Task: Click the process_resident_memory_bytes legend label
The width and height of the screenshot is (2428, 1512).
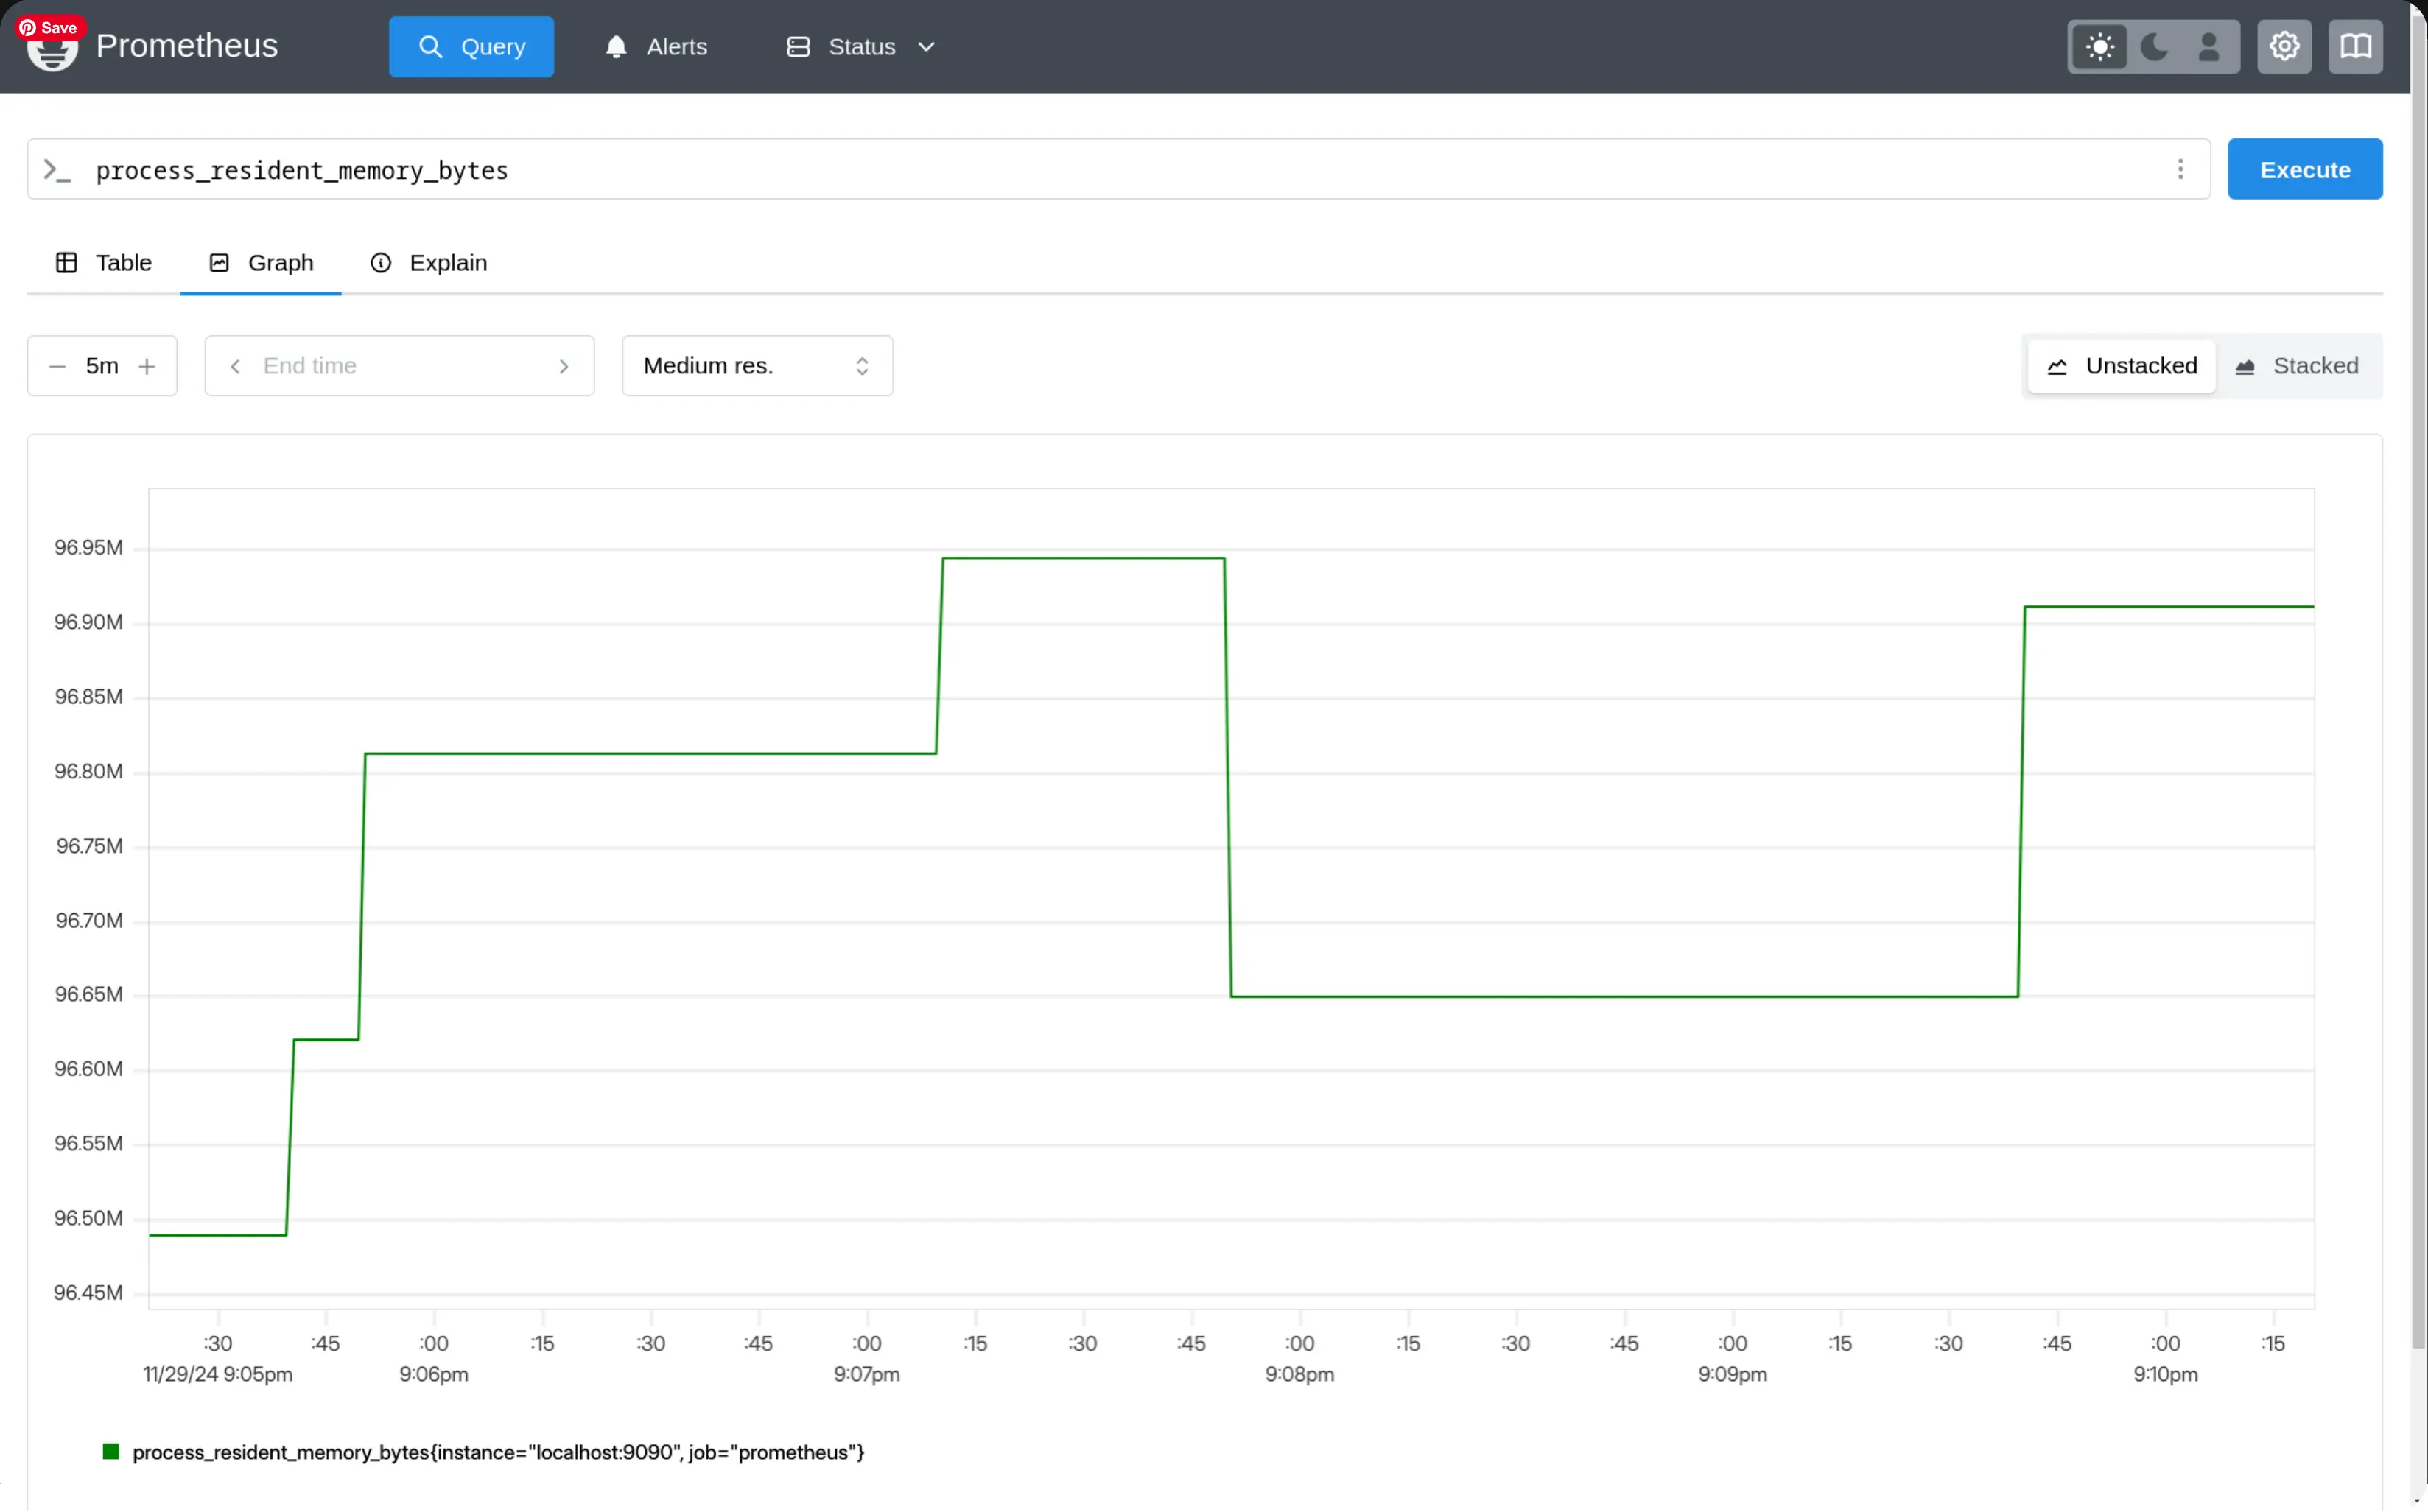Action: (498, 1452)
